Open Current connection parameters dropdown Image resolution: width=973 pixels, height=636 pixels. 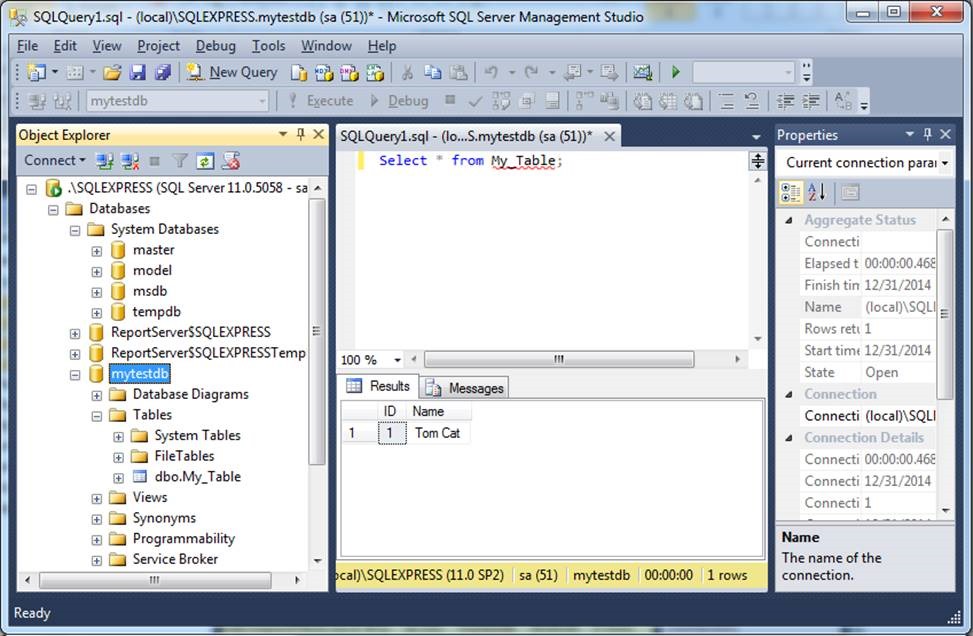(x=944, y=163)
